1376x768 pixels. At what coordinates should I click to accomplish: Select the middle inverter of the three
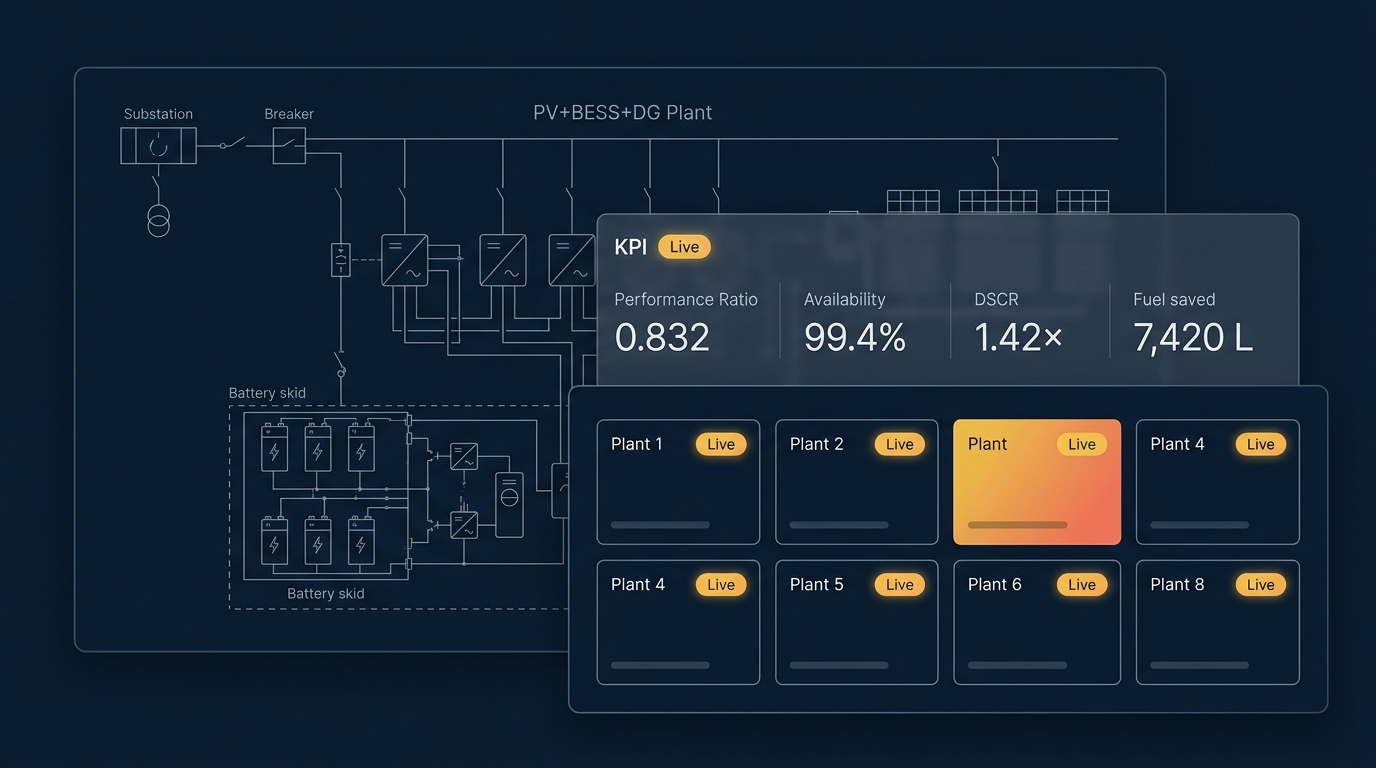click(x=503, y=260)
